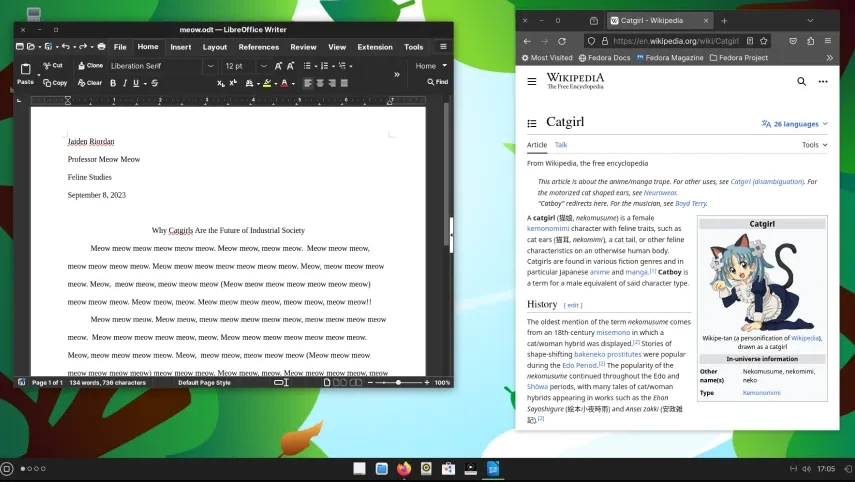Open the References tab
Image resolution: width=855 pixels, height=482 pixels.
tap(258, 47)
